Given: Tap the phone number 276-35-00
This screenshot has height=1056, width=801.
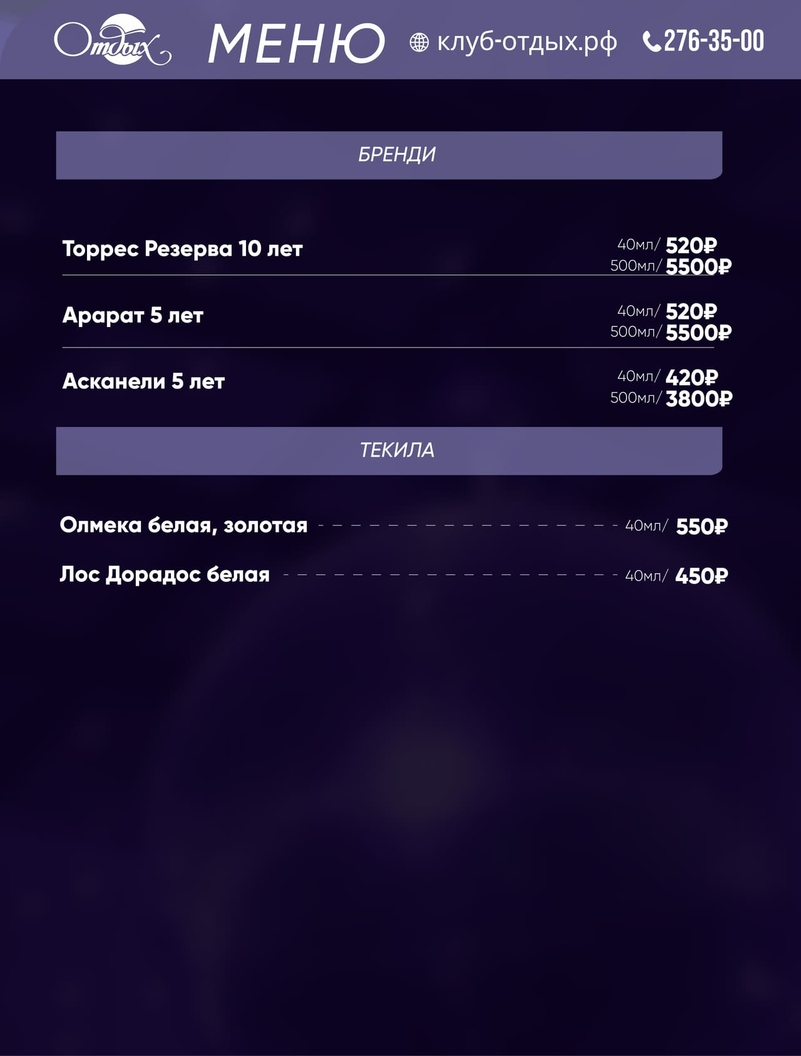Looking at the screenshot, I should click(x=713, y=41).
